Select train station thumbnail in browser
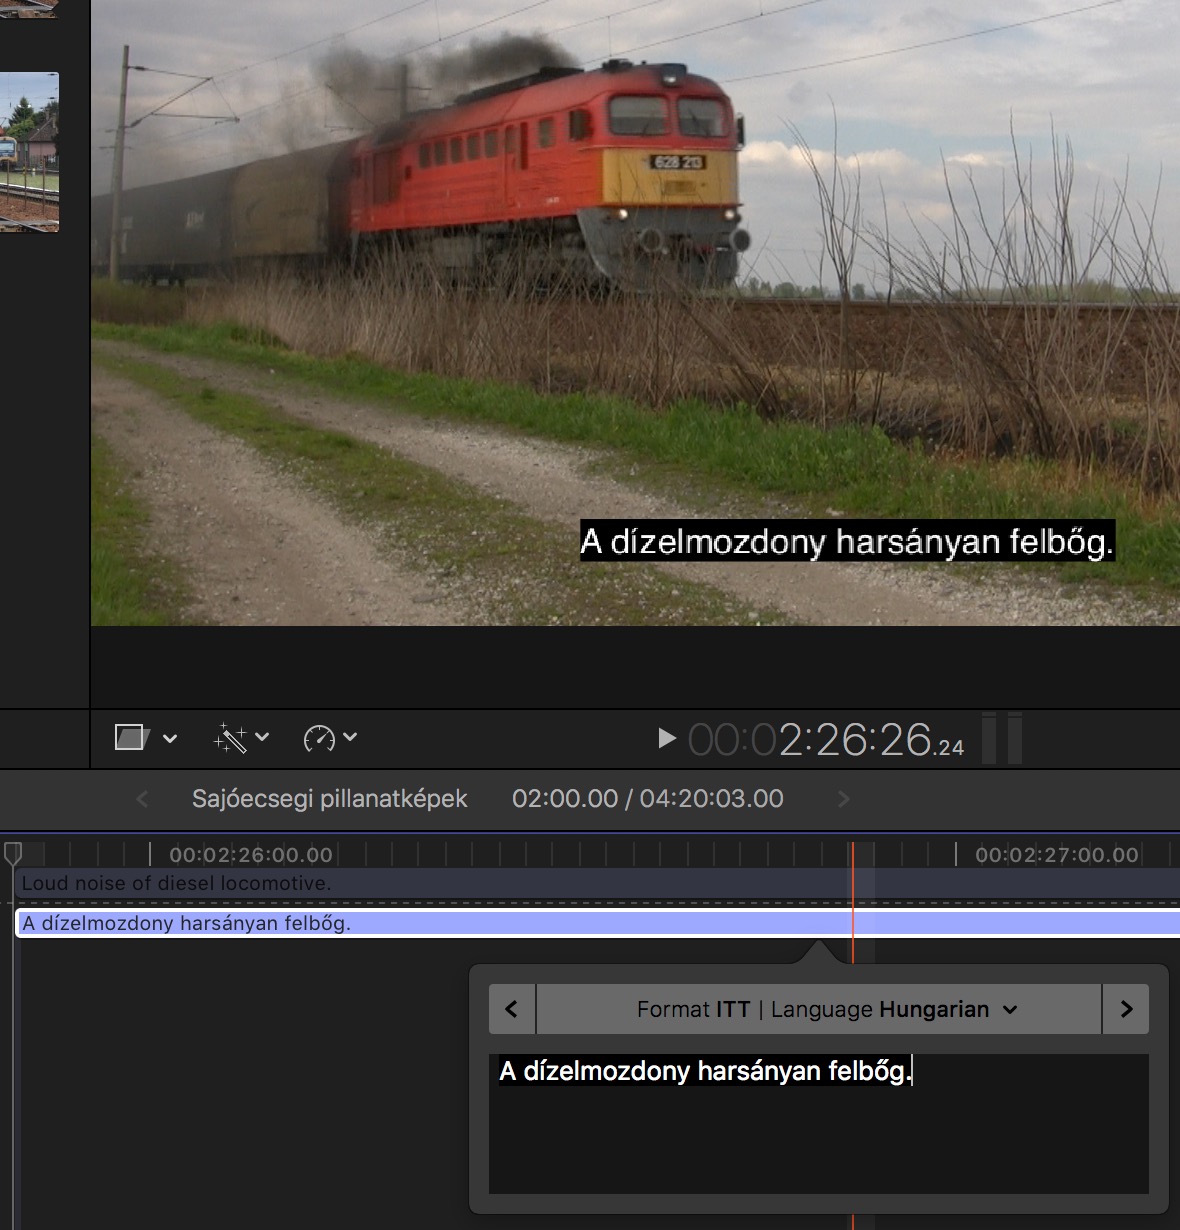Screen dimensions: 1180x1230 (x=29, y=152)
